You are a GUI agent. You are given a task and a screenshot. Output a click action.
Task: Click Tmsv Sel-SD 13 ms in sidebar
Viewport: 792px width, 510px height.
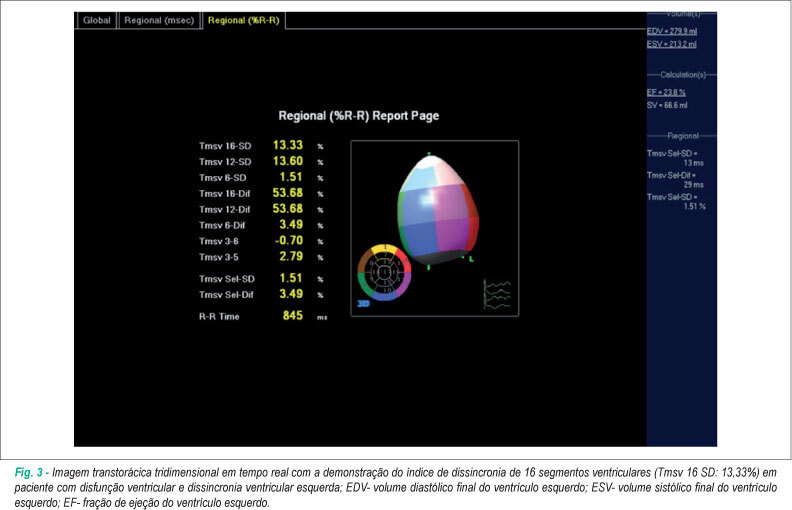(675, 158)
